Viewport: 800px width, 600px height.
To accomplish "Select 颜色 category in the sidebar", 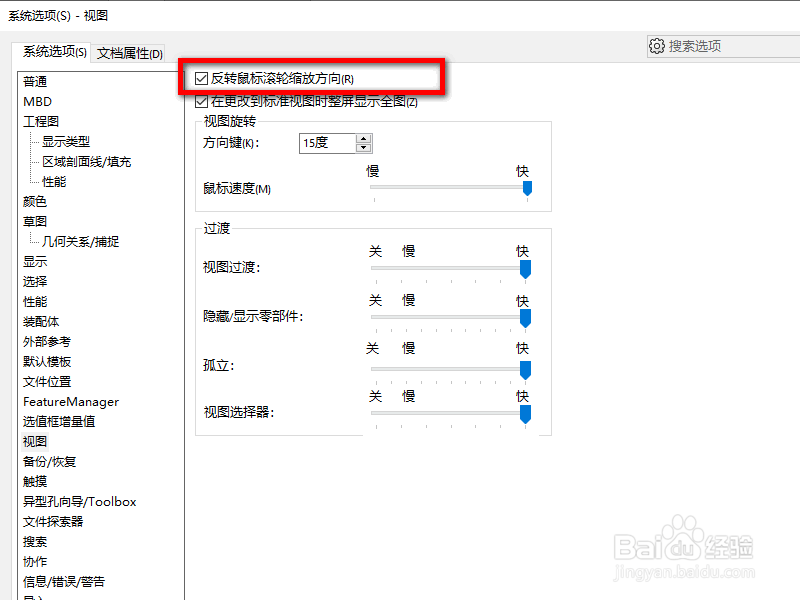I will [35, 201].
